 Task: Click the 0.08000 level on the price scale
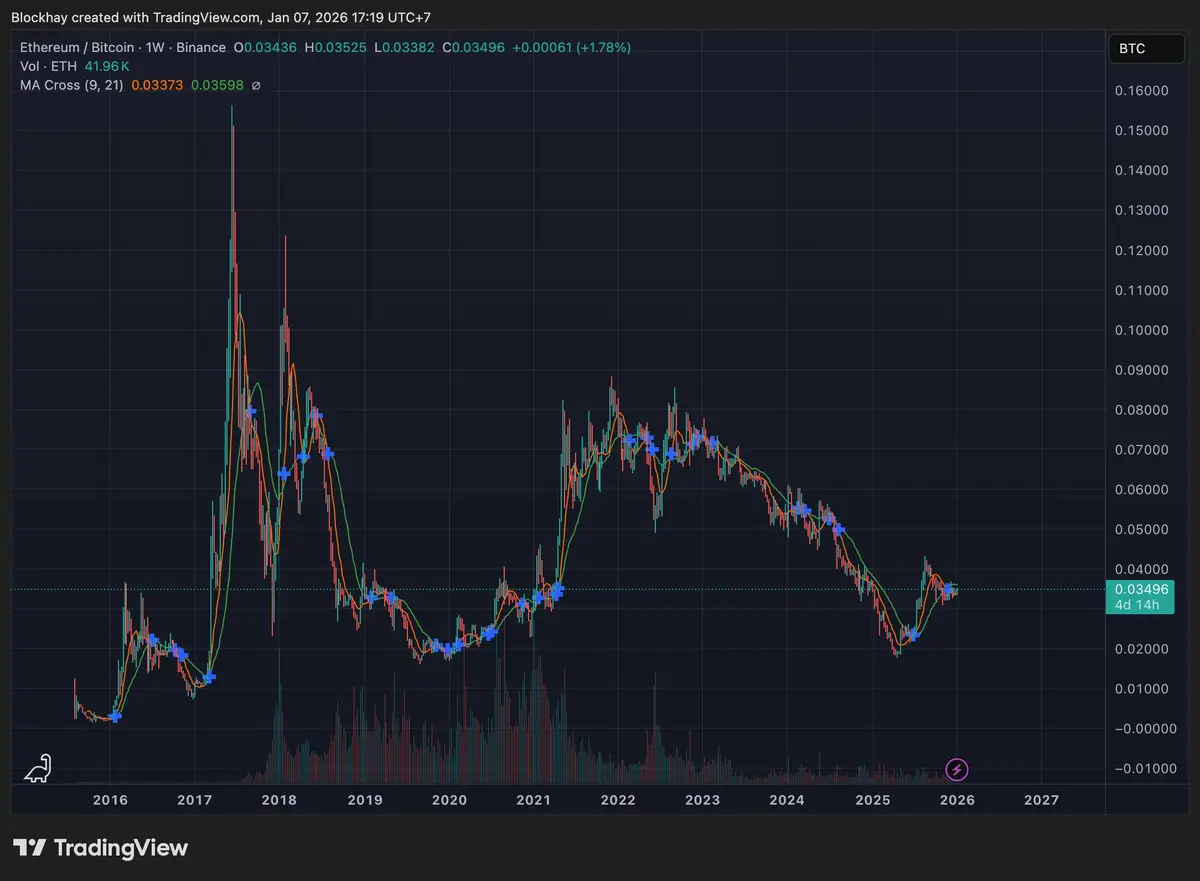point(1144,410)
